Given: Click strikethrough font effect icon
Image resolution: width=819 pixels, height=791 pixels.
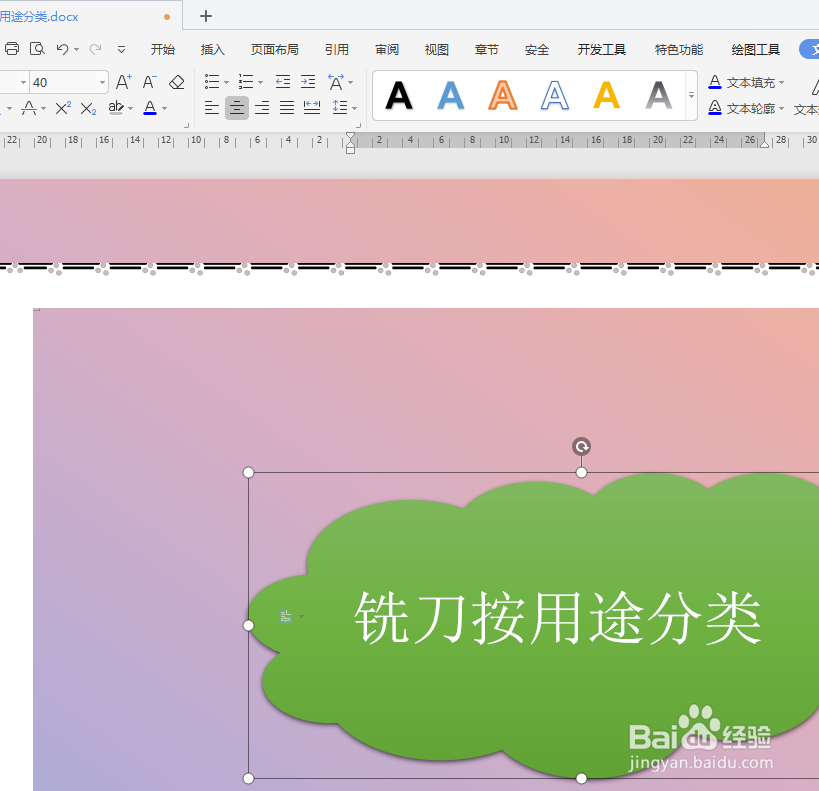Looking at the screenshot, I should pos(29,108).
